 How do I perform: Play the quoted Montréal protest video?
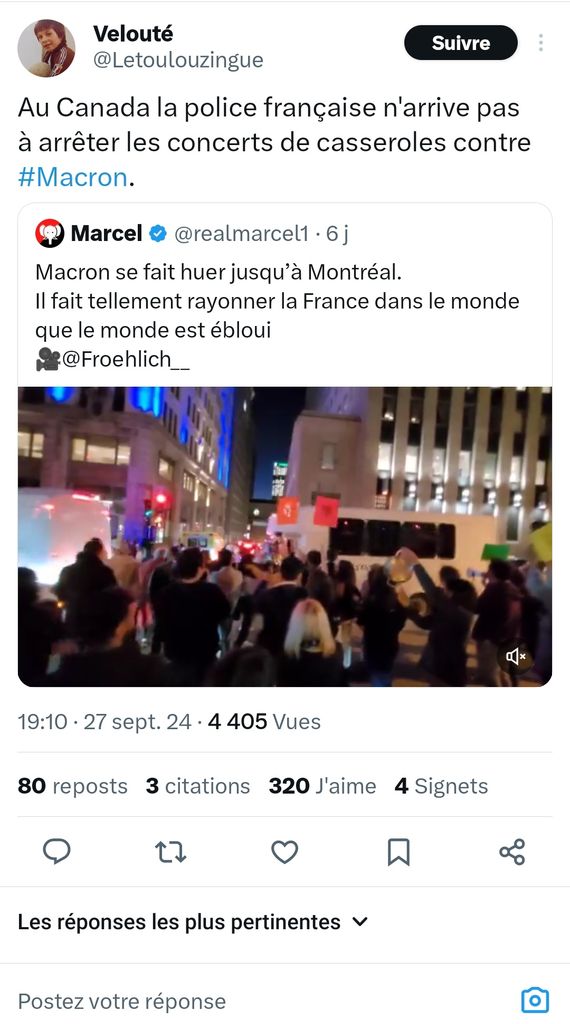click(x=285, y=536)
